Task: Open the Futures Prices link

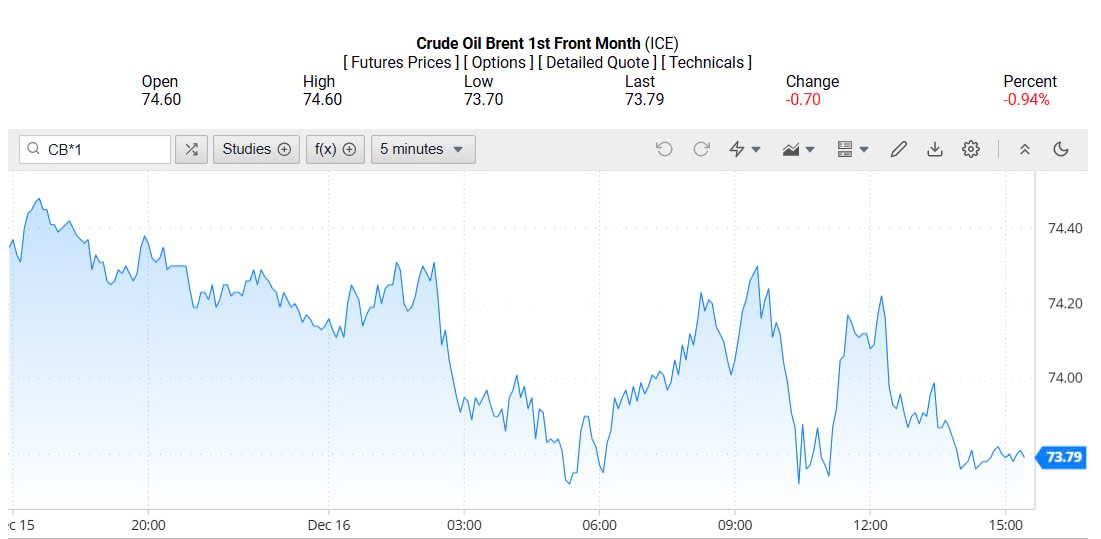Action: pyautogui.click(x=401, y=62)
